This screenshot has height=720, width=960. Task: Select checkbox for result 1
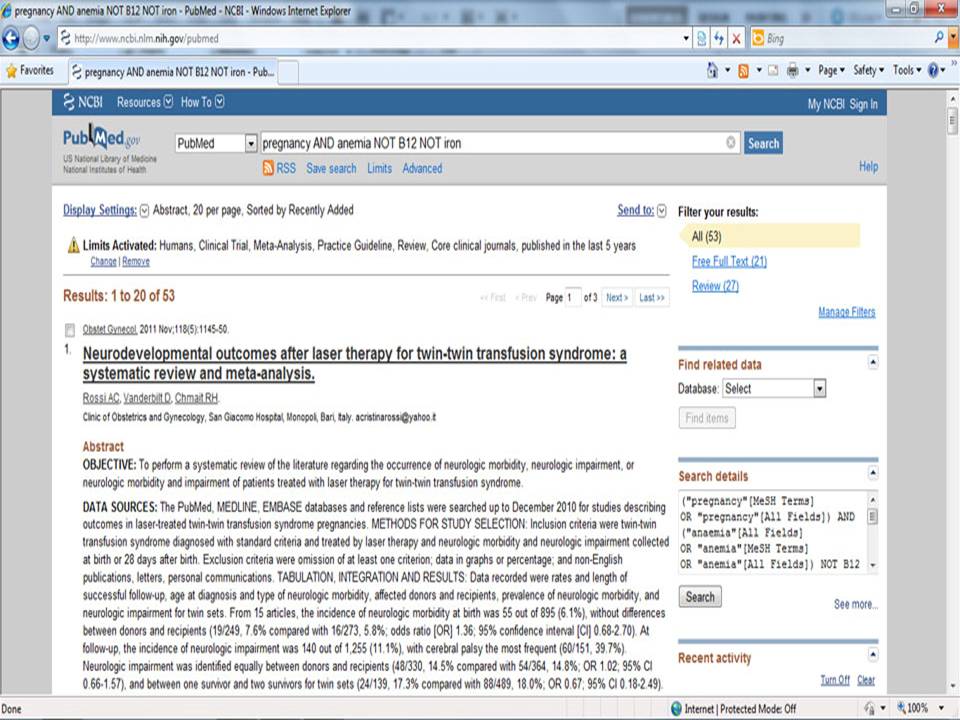(x=70, y=330)
